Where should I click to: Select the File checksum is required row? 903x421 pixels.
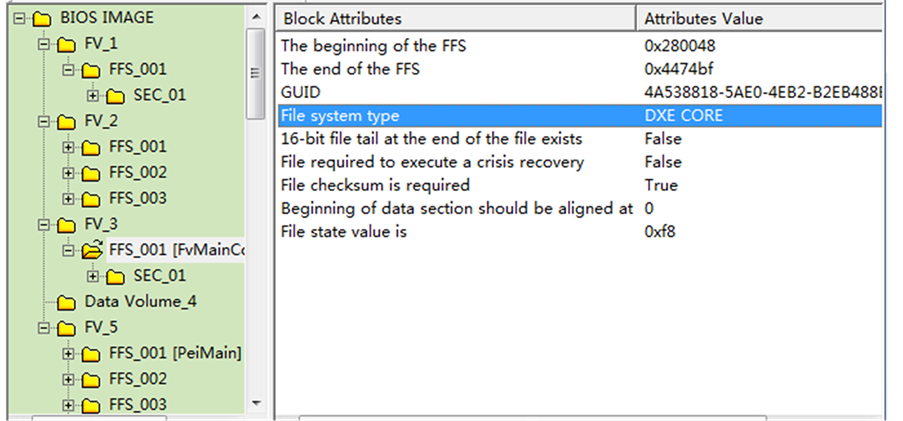(x=375, y=185)
